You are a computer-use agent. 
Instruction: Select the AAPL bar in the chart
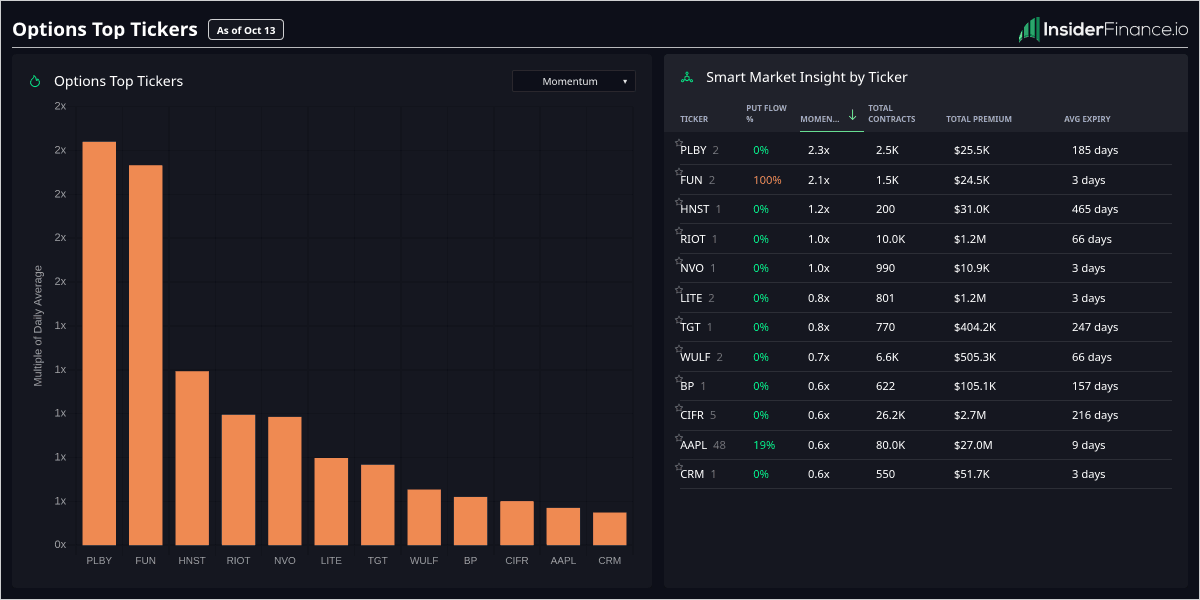coord(563,526)
